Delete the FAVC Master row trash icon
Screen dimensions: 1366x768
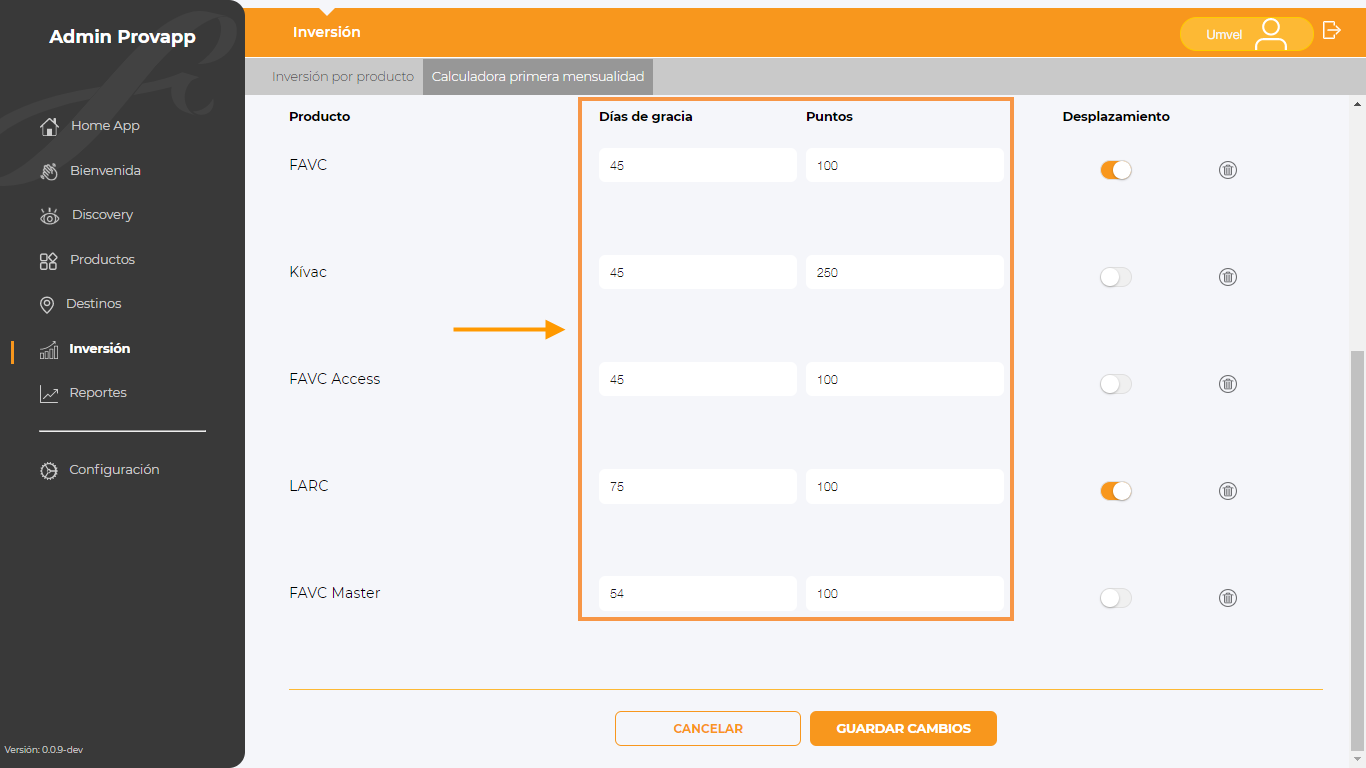tap(1228, 598)
